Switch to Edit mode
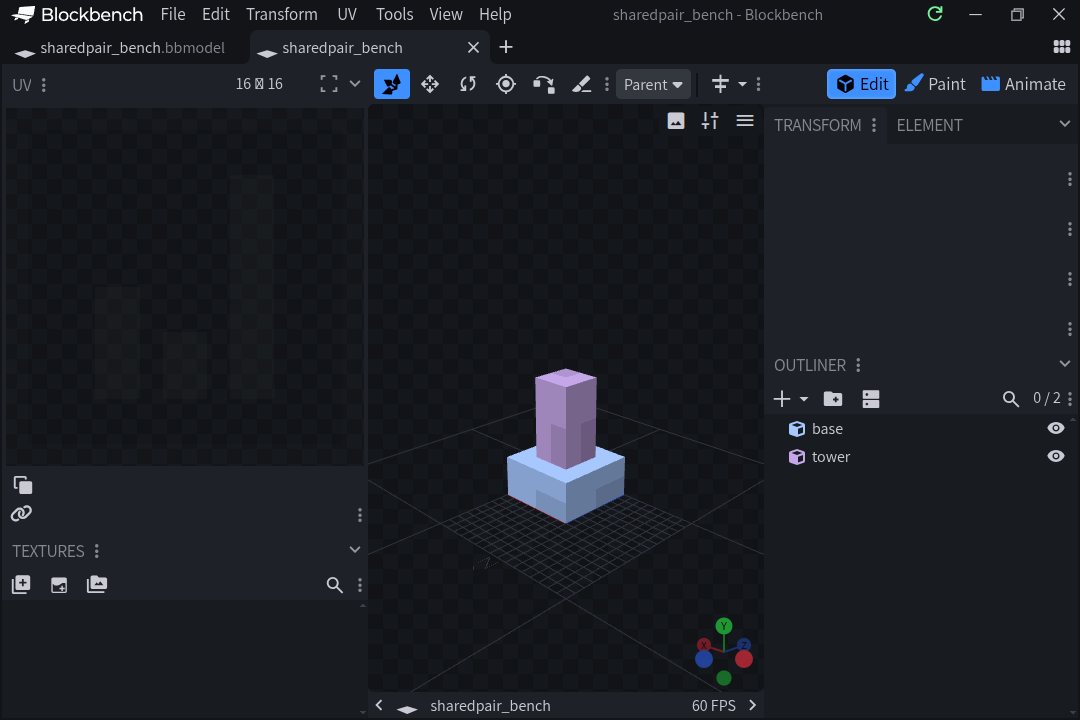This screenshot has height=720, width=1080. [861, 84]
